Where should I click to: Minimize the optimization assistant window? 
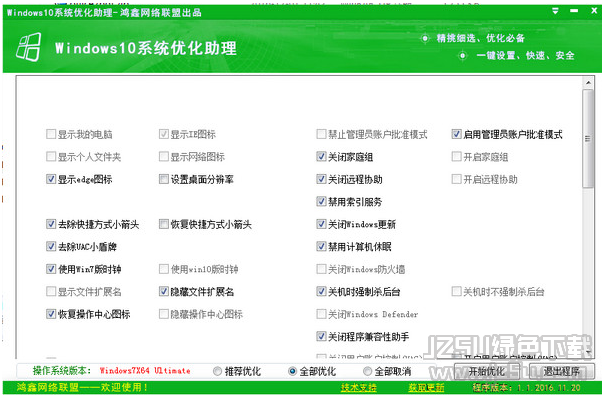574,11
